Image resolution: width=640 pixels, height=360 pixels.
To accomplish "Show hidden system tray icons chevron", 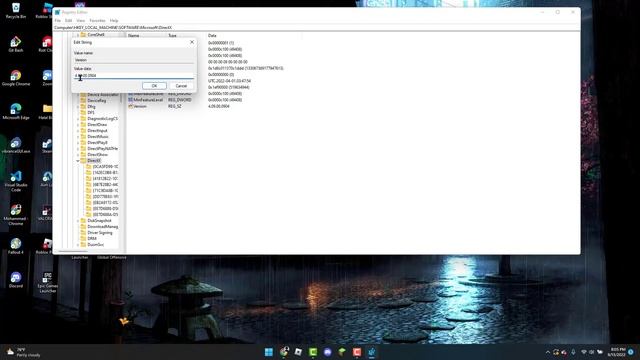I will pos(548,352).
